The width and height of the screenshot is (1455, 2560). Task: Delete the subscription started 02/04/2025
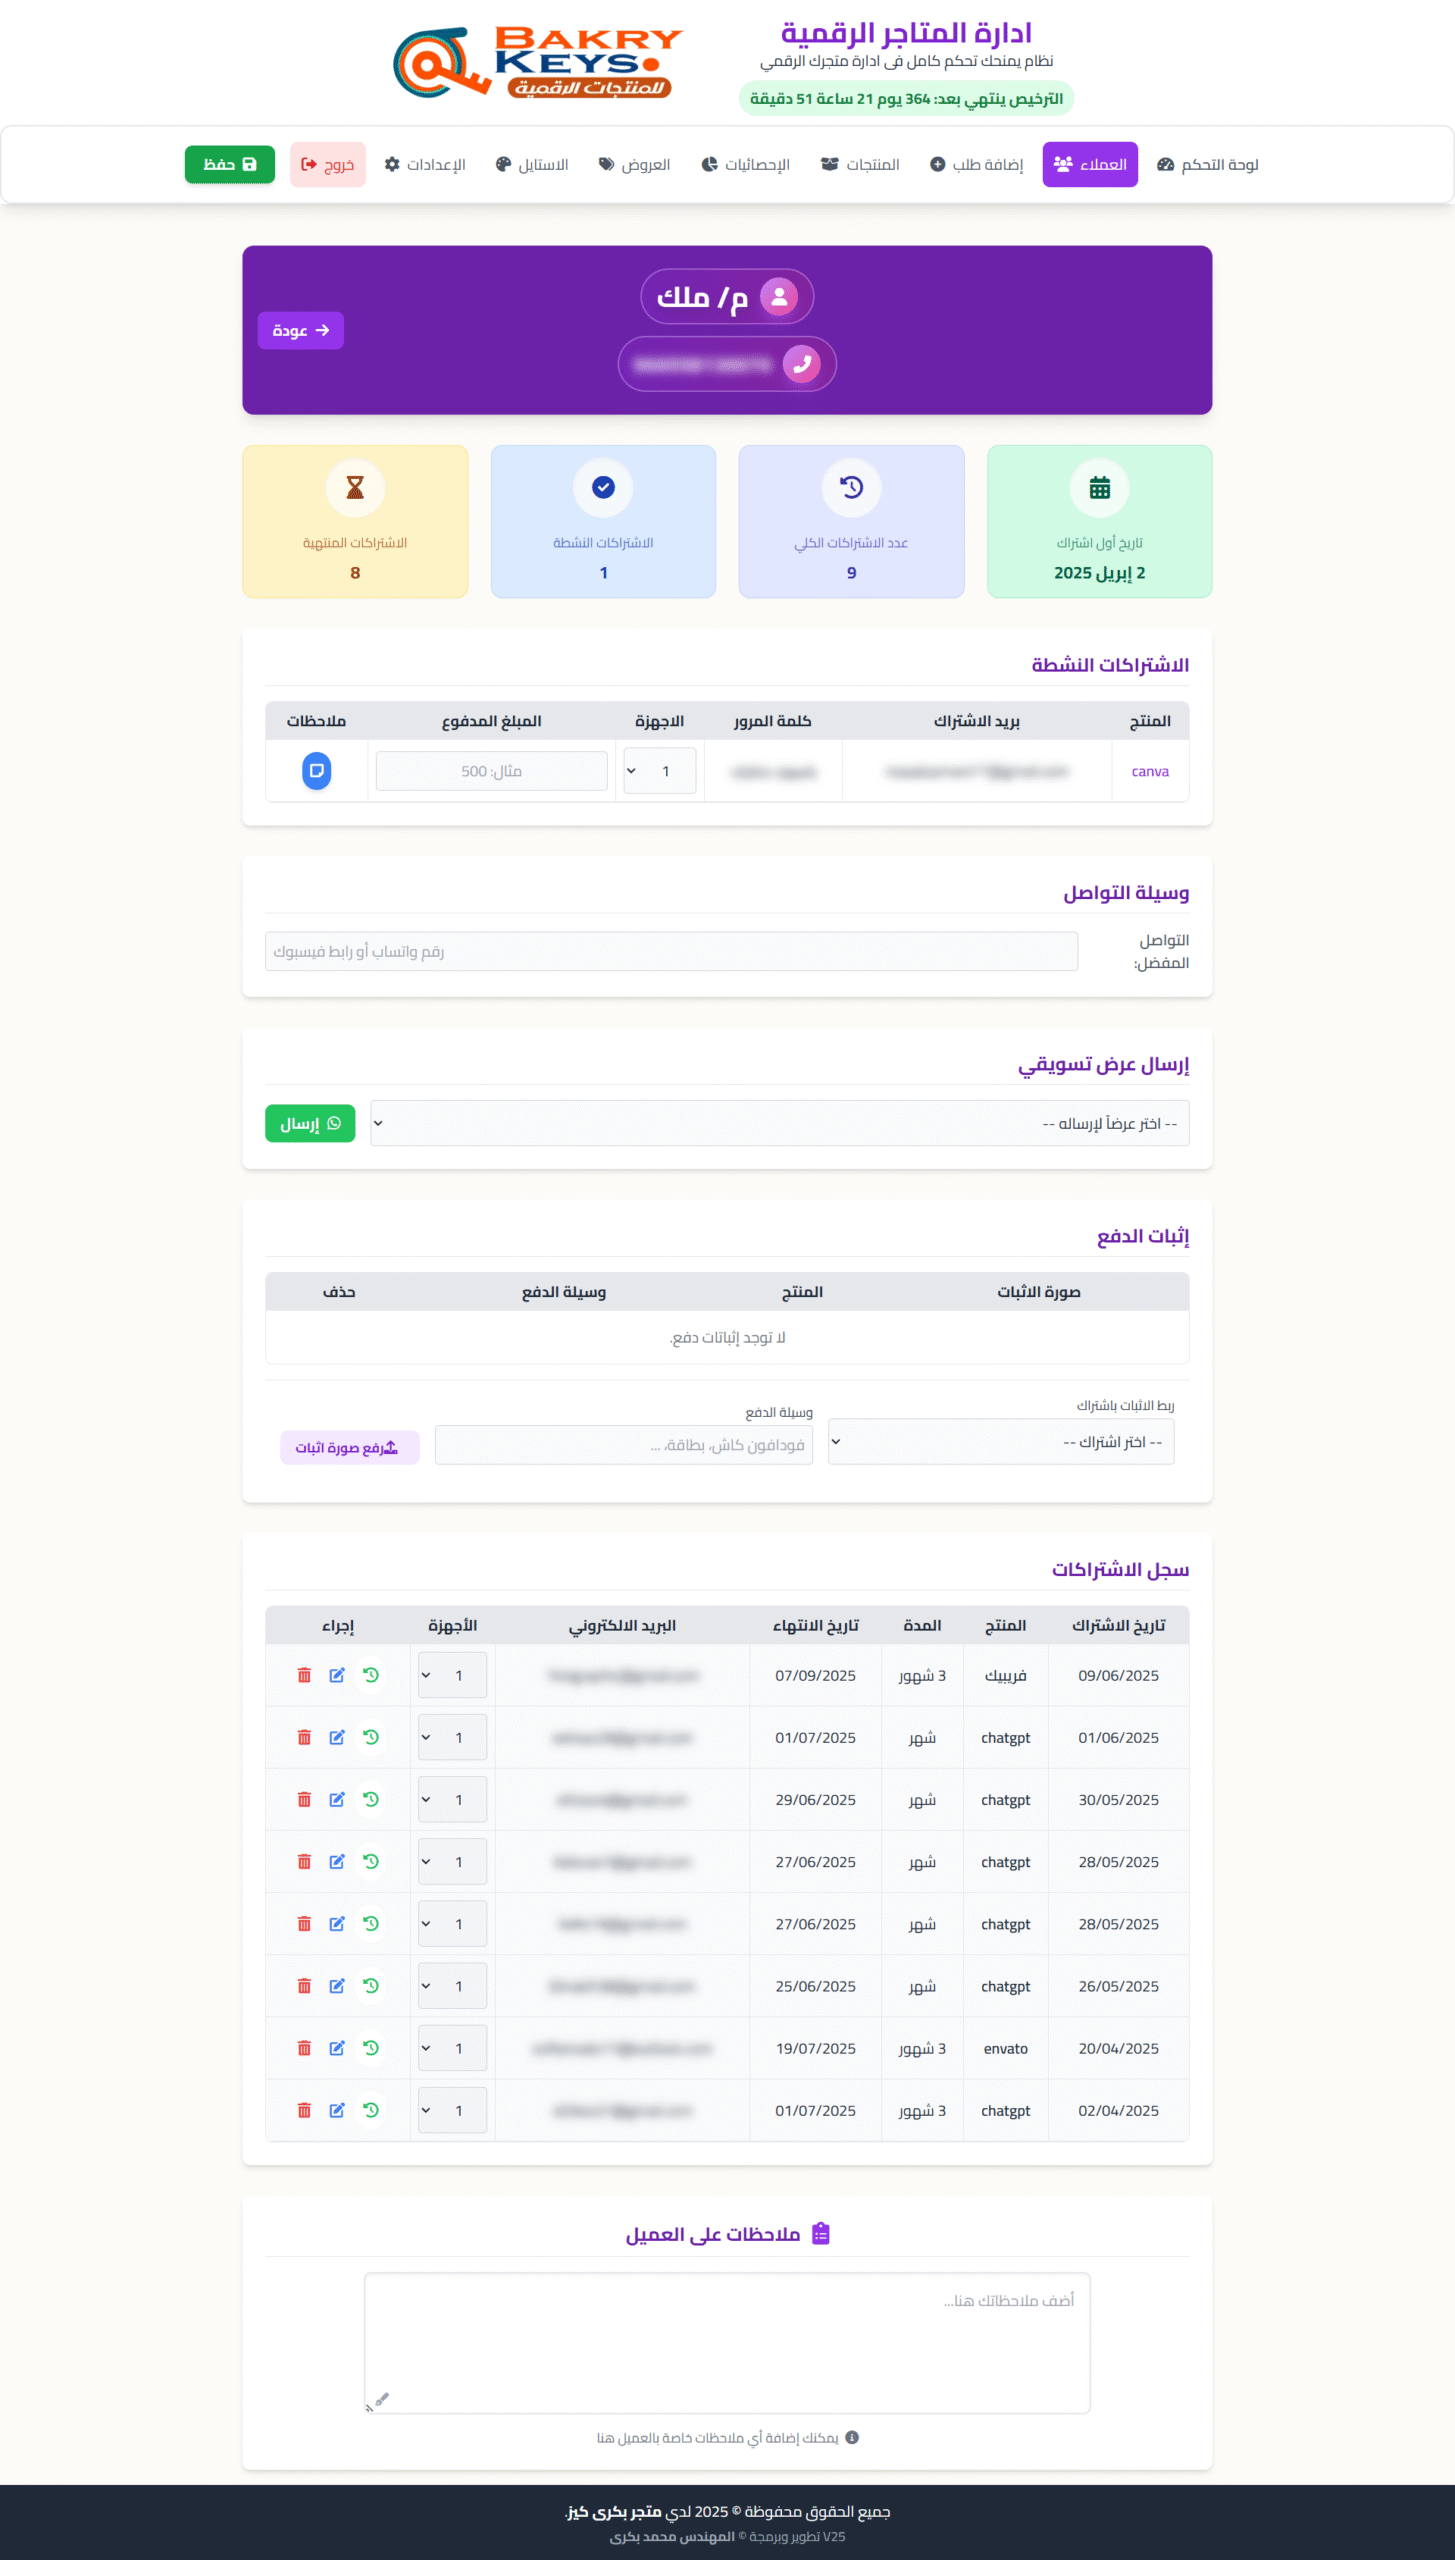coord(304,2110)
